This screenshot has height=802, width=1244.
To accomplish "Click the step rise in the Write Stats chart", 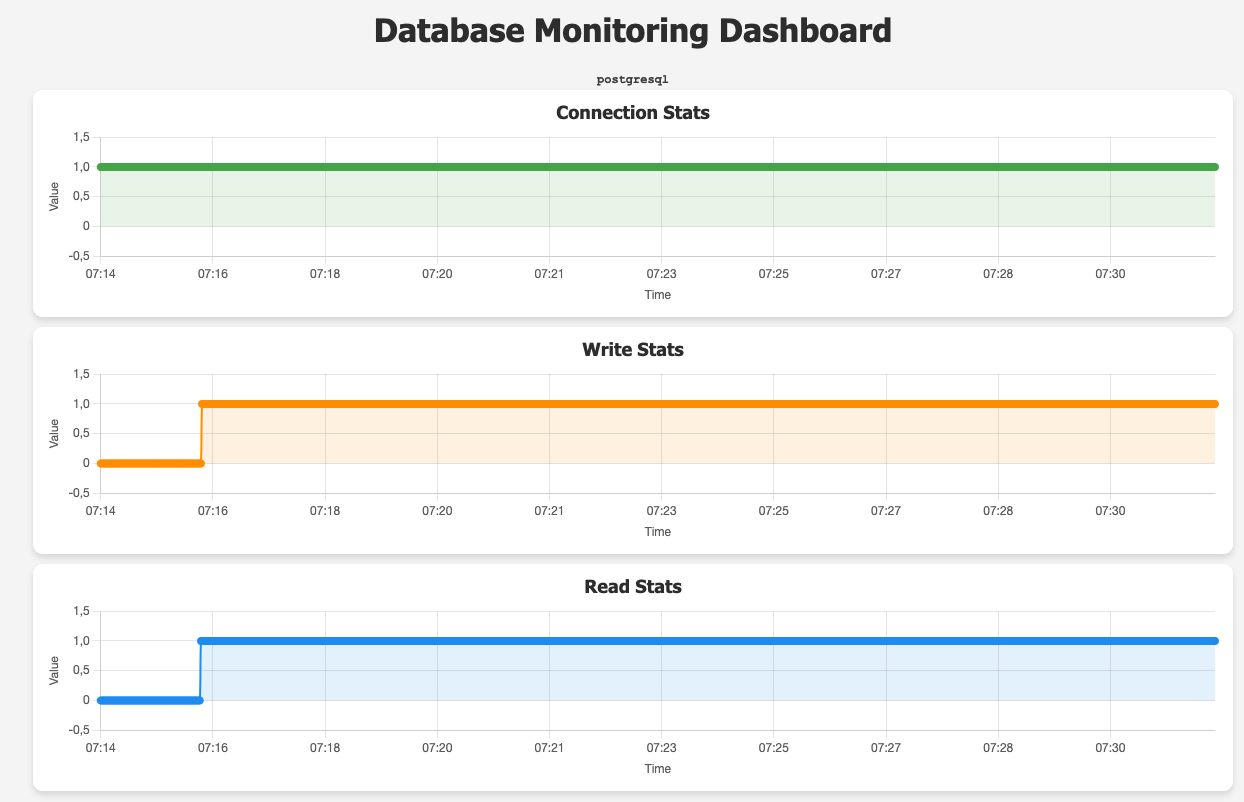I will (x=200, y=432).
